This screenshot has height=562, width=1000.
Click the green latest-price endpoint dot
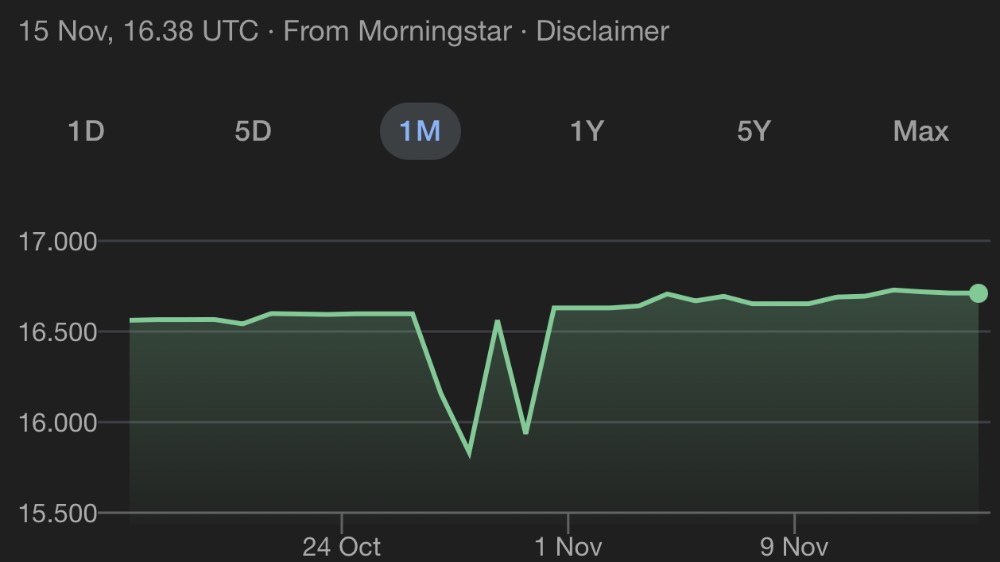[978, 293]
